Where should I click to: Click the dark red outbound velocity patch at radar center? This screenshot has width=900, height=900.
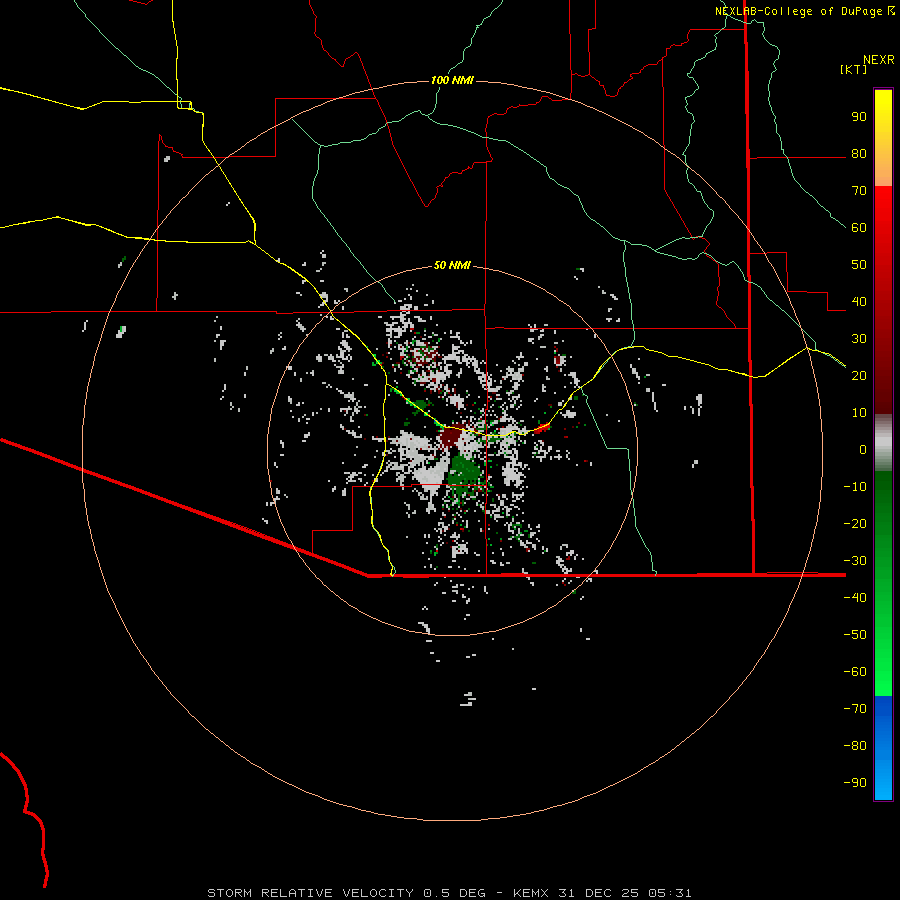(451, 437)
